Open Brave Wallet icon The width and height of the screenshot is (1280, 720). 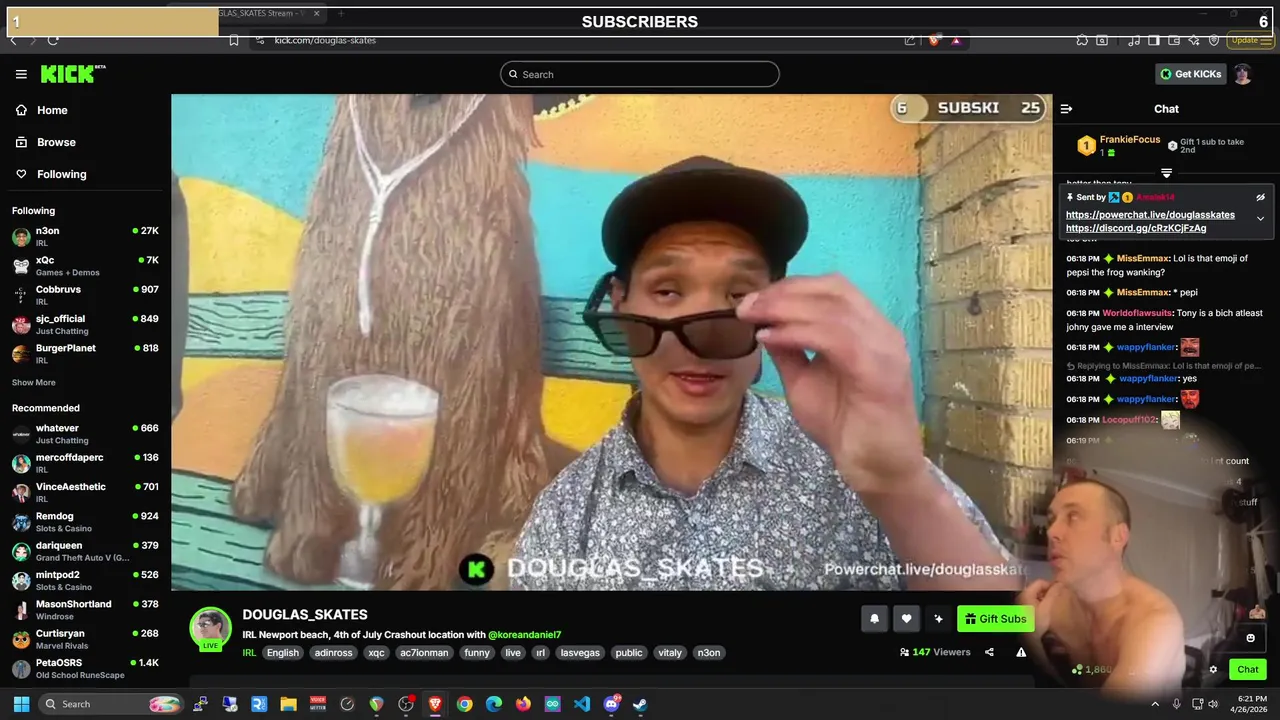[1173, 40]
